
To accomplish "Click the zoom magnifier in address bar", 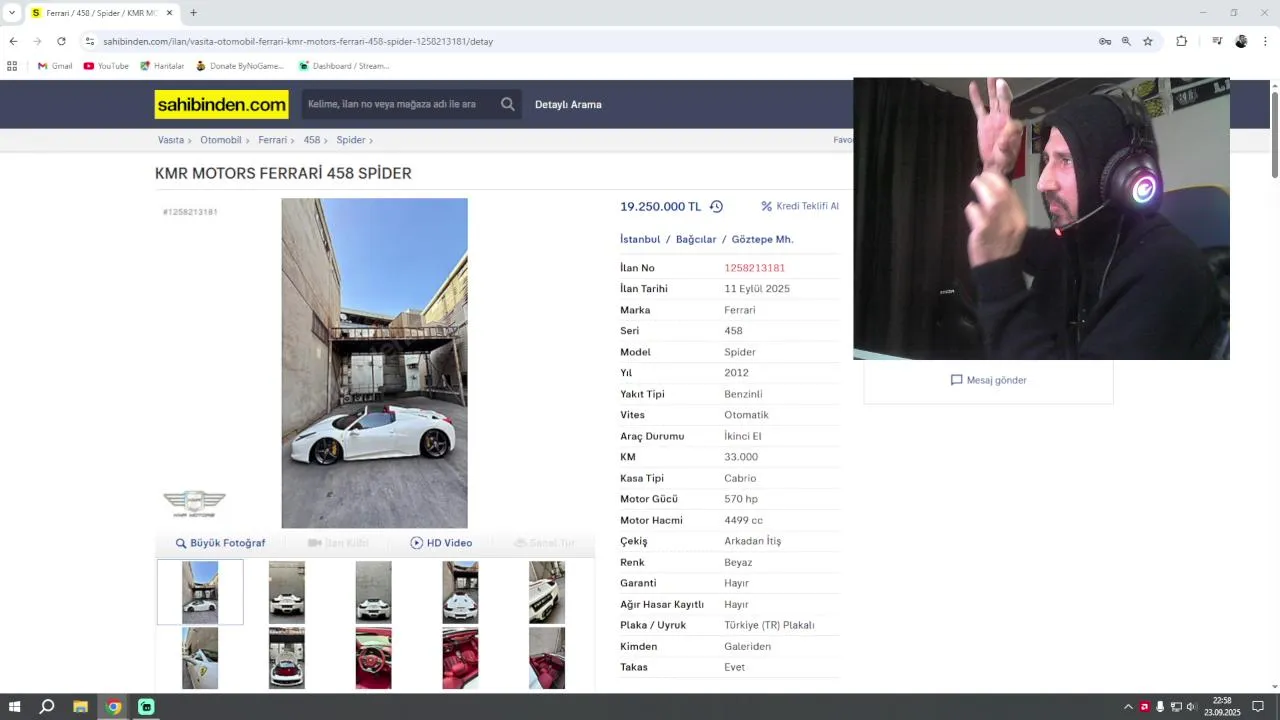I will (x=1126, y=41).
